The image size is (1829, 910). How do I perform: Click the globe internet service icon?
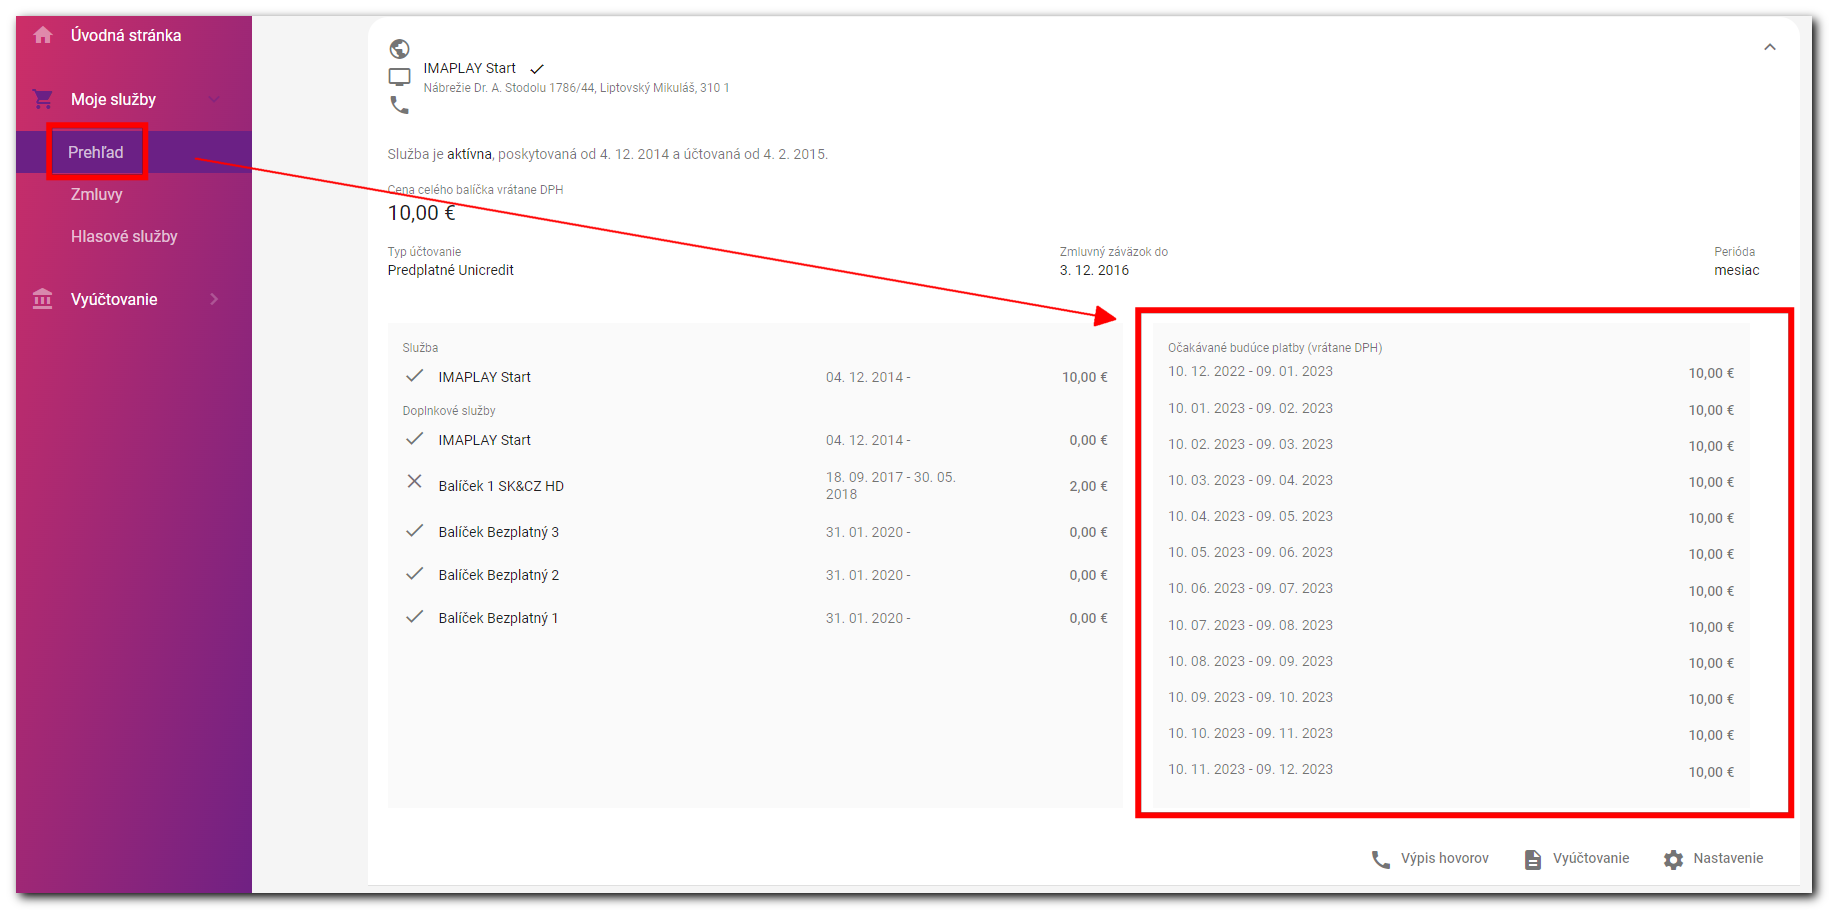(x=400, y=49)
